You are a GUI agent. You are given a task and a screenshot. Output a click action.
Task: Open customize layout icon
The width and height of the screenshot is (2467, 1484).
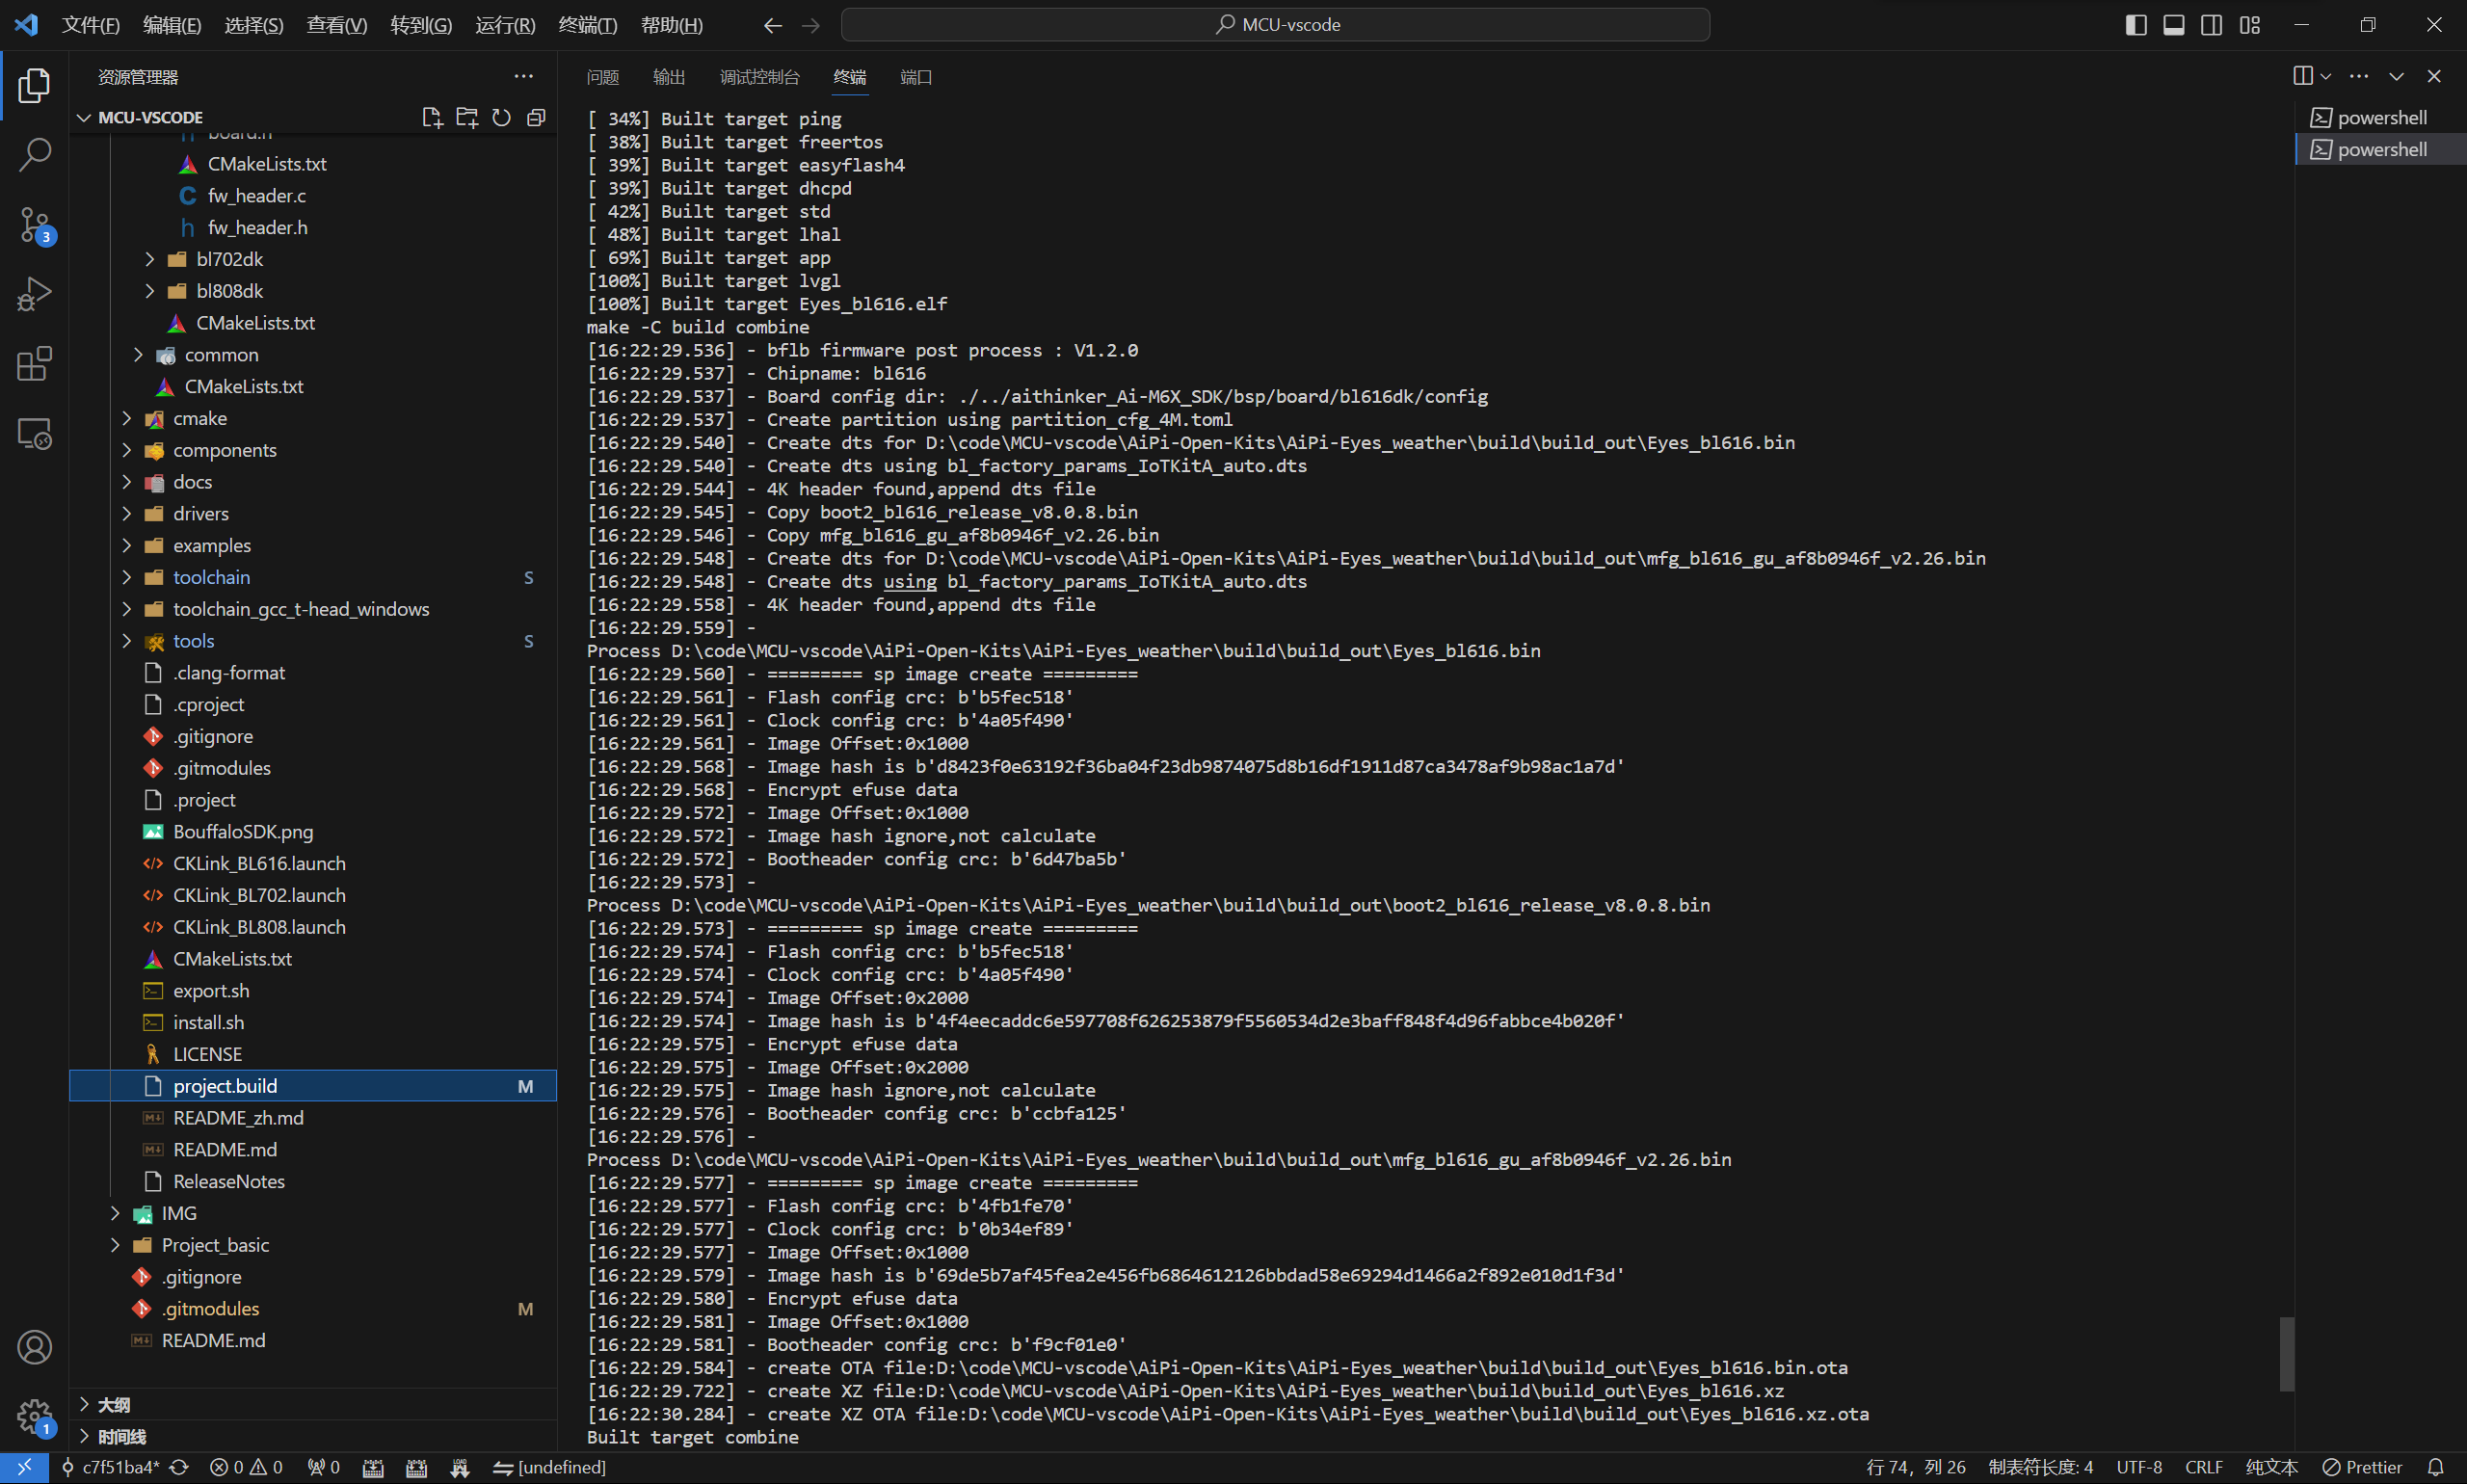pos(2250,25)
